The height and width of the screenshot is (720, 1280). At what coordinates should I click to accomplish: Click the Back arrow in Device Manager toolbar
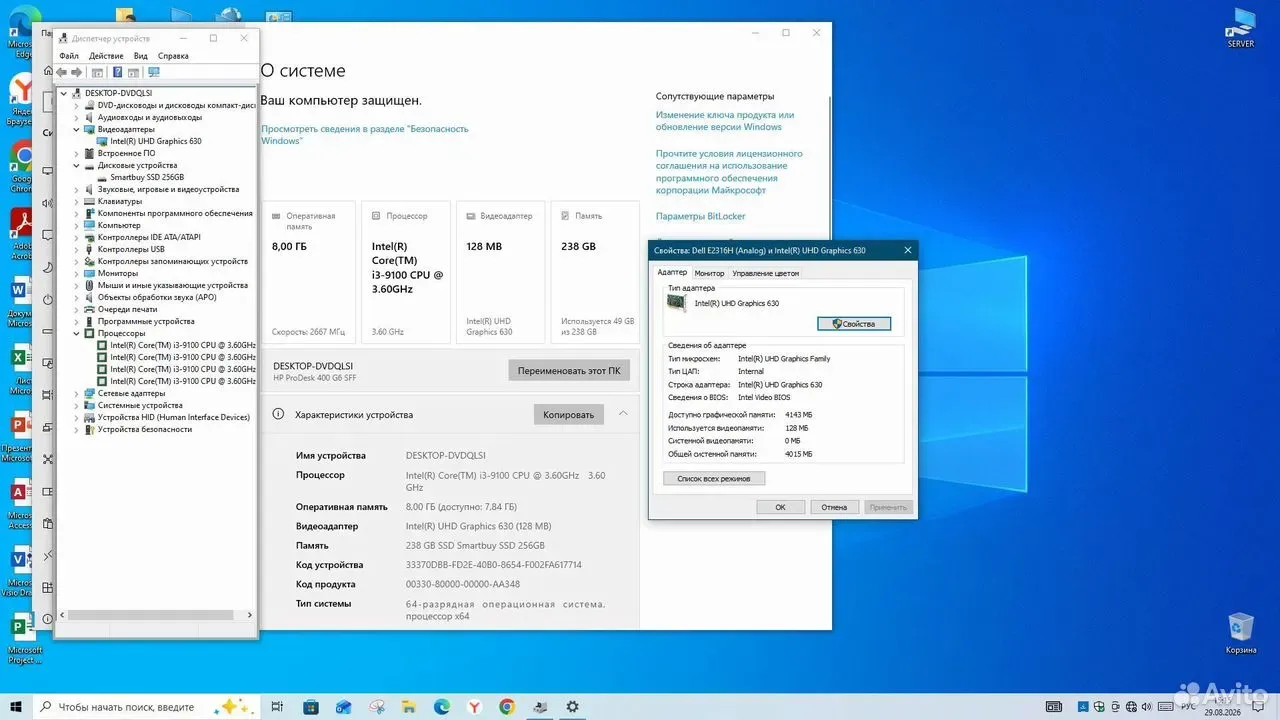[62, 72]
